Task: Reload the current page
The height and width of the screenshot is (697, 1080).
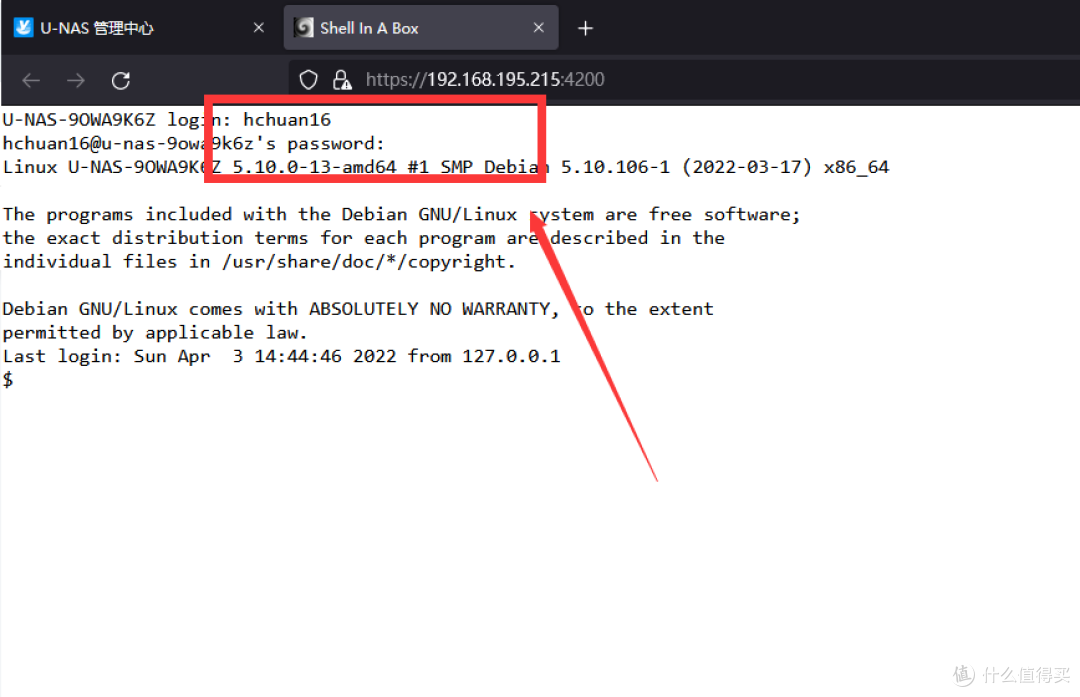Action: pyautogui.click(x=121, y=80)
